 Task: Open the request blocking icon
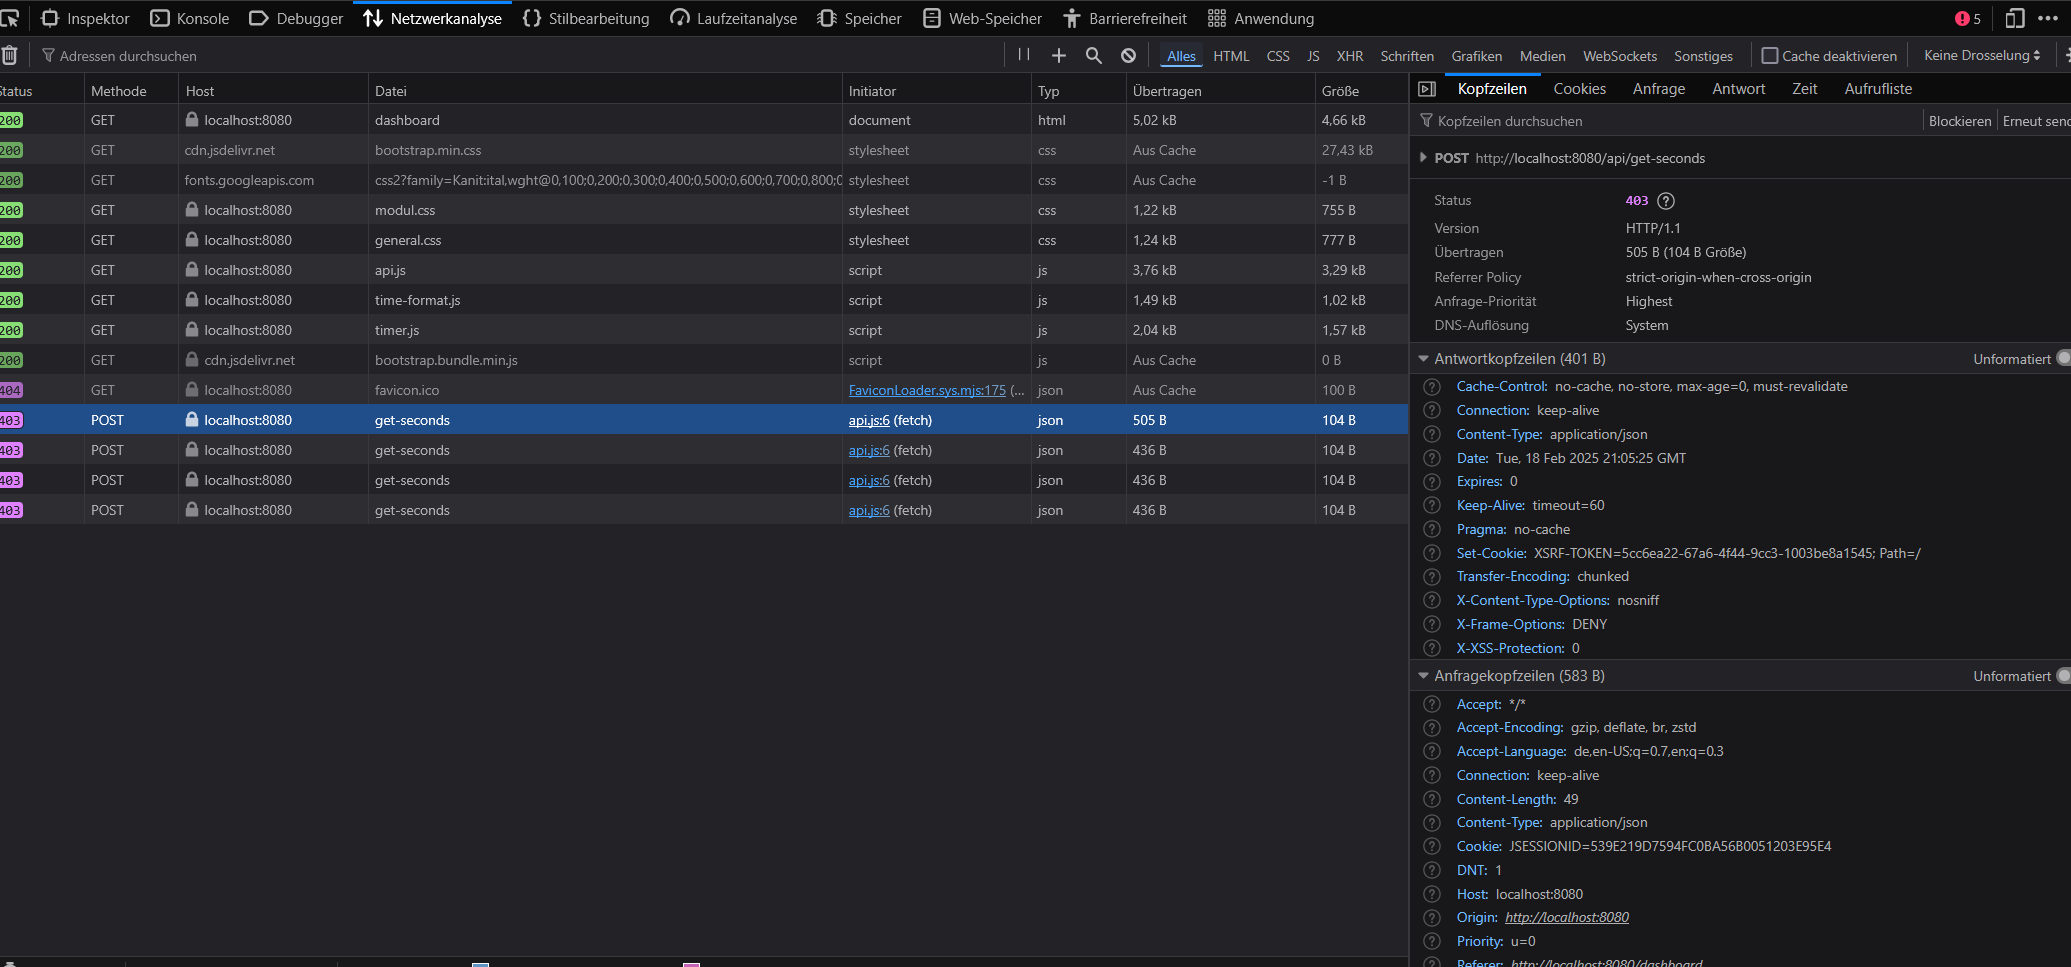point(1128,55)
